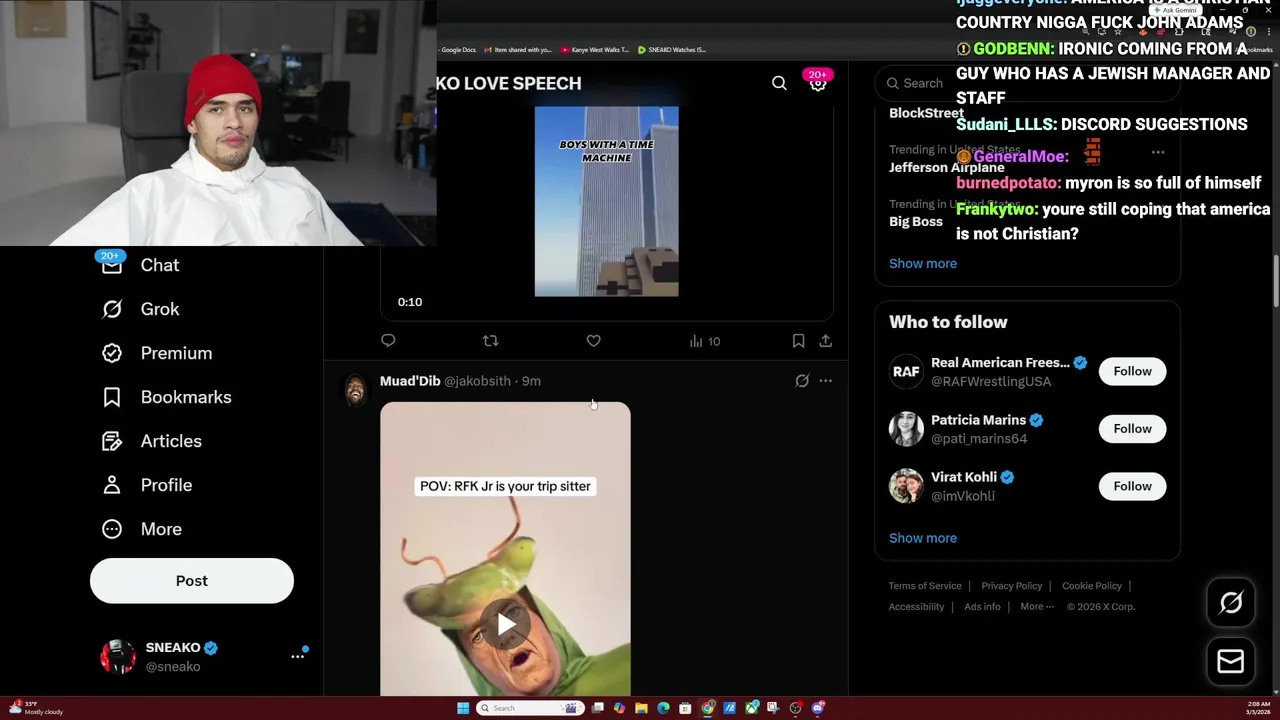Show more trending topics
Screen dimensions: 1280x720
click(x=923, y=263)
